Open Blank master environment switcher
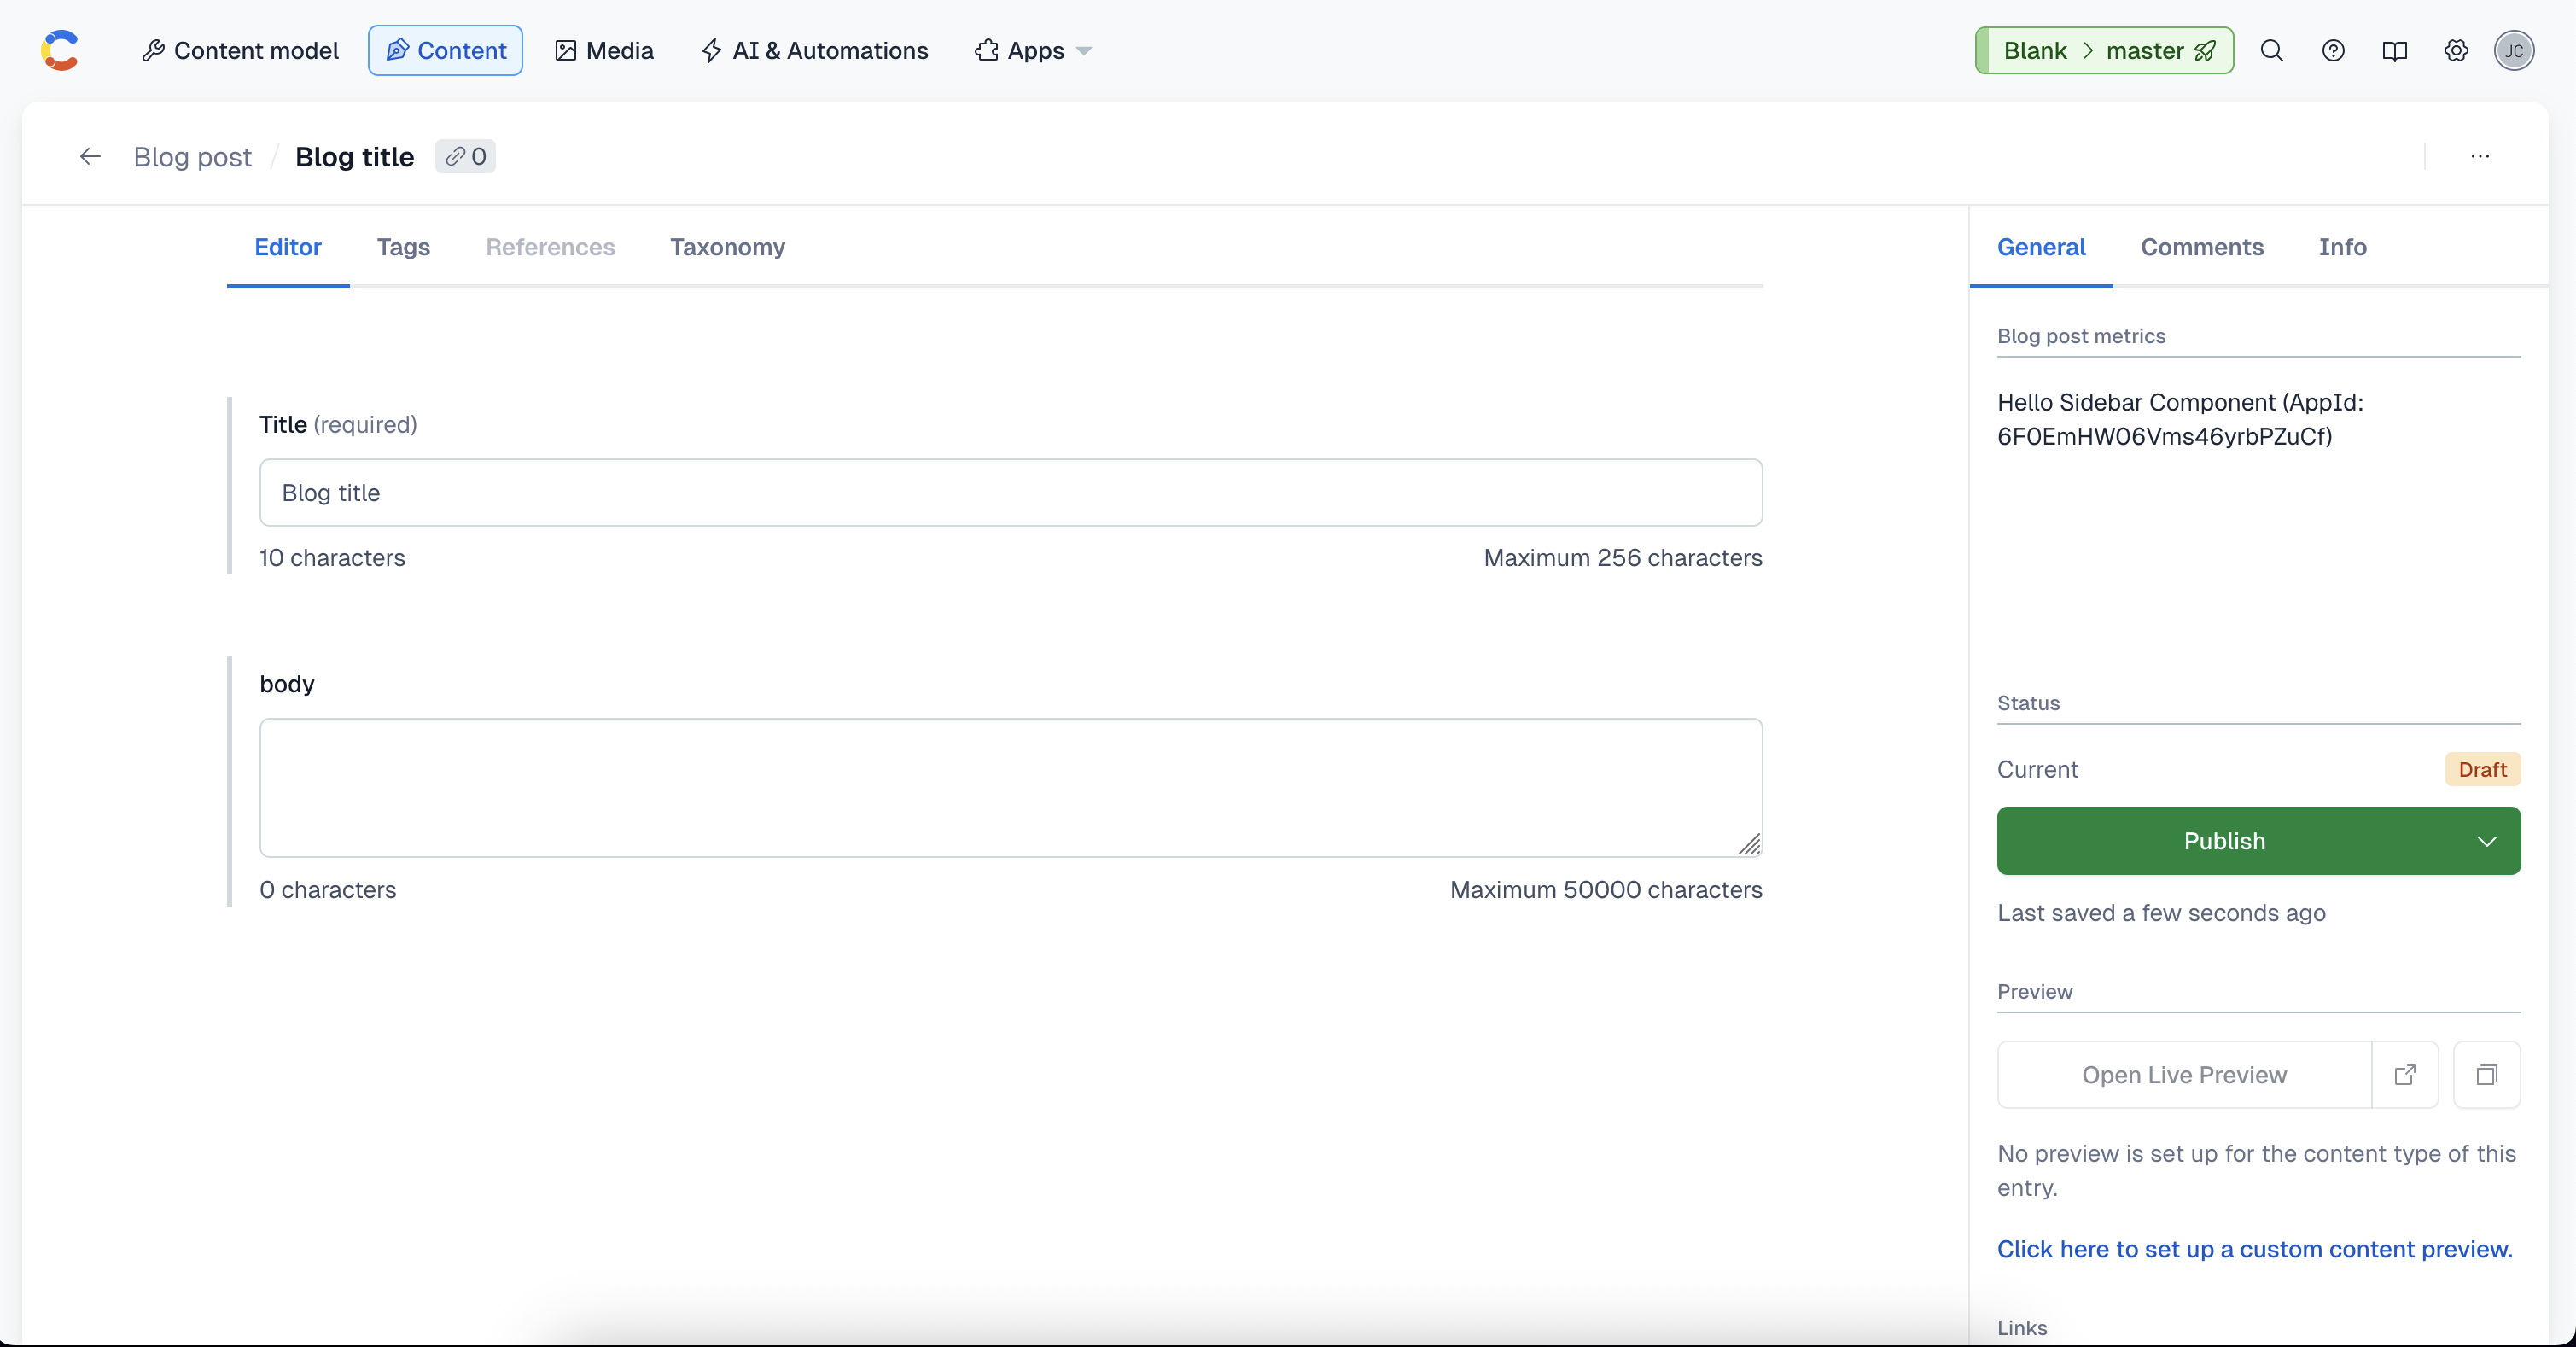This screenshot has width=2576, height=1347. [2103, 50]
